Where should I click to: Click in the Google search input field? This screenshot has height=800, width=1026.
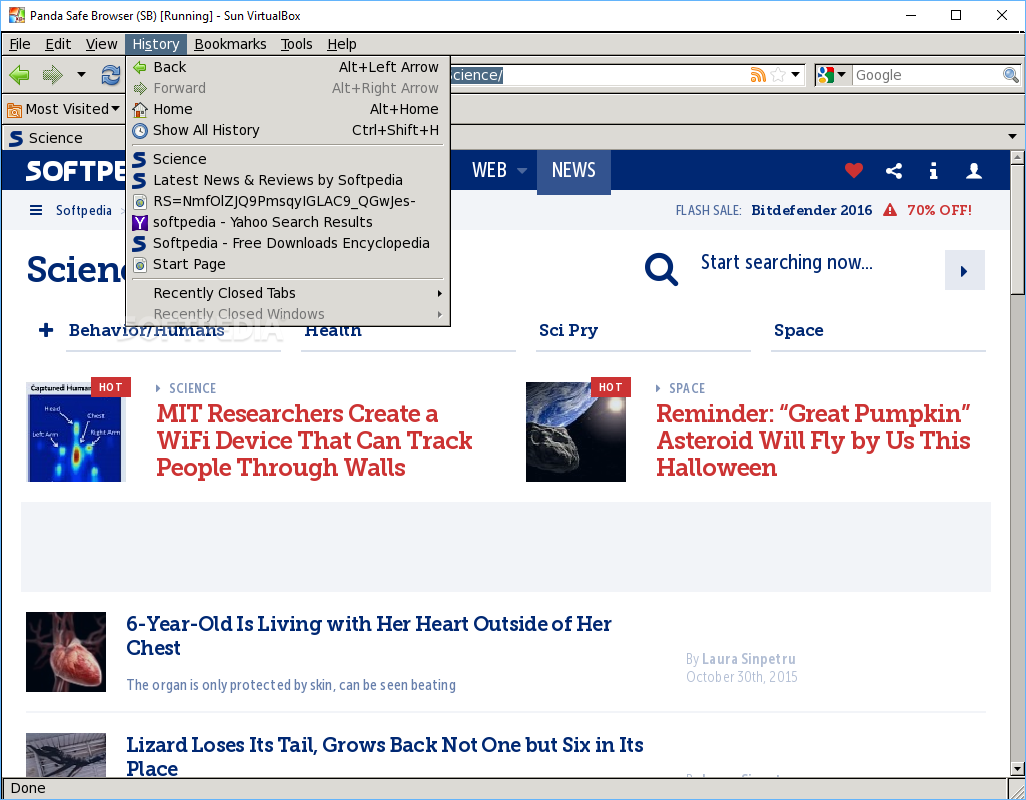click(928, 75)
